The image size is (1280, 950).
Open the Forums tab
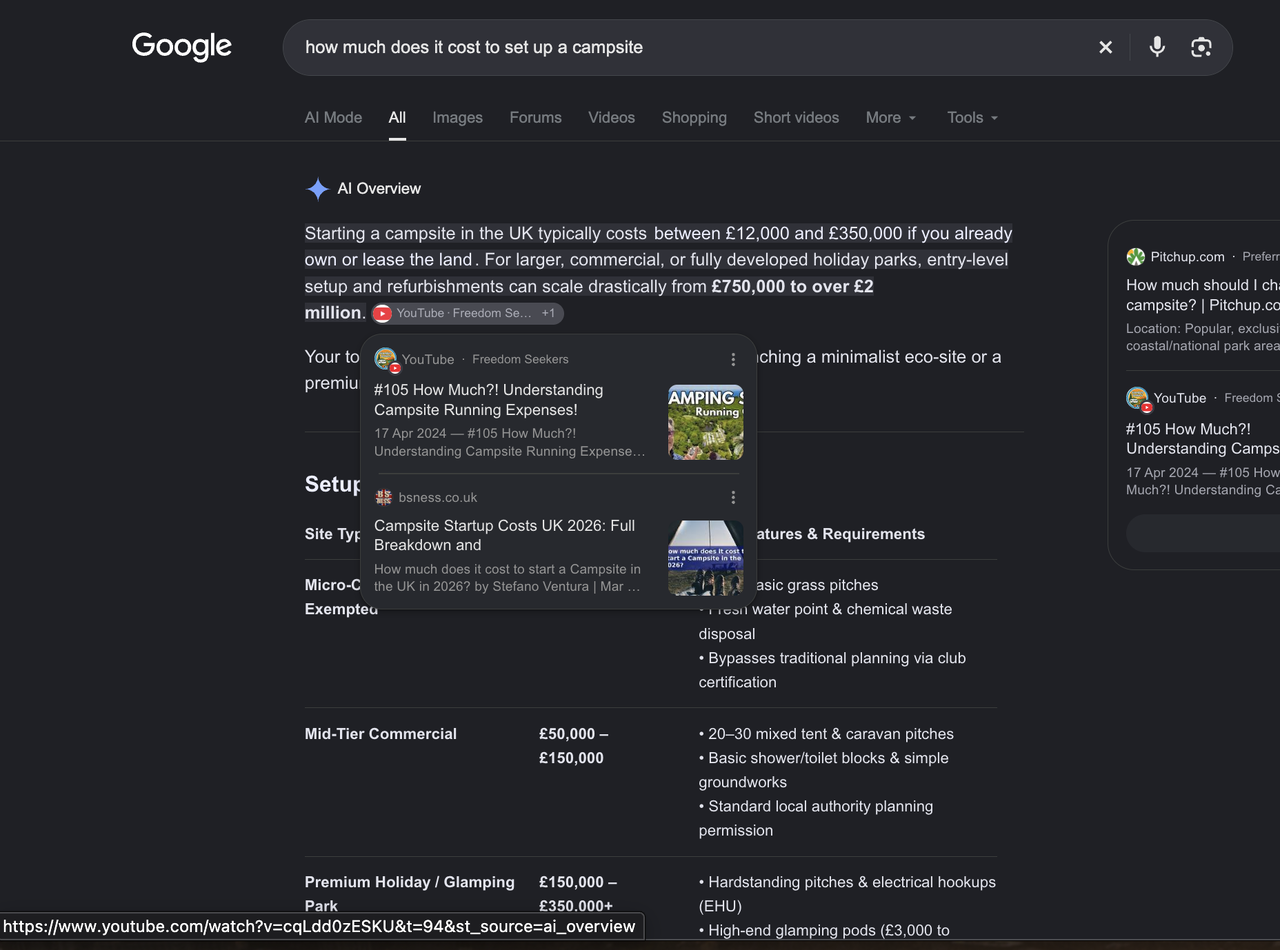click(535, 117)
